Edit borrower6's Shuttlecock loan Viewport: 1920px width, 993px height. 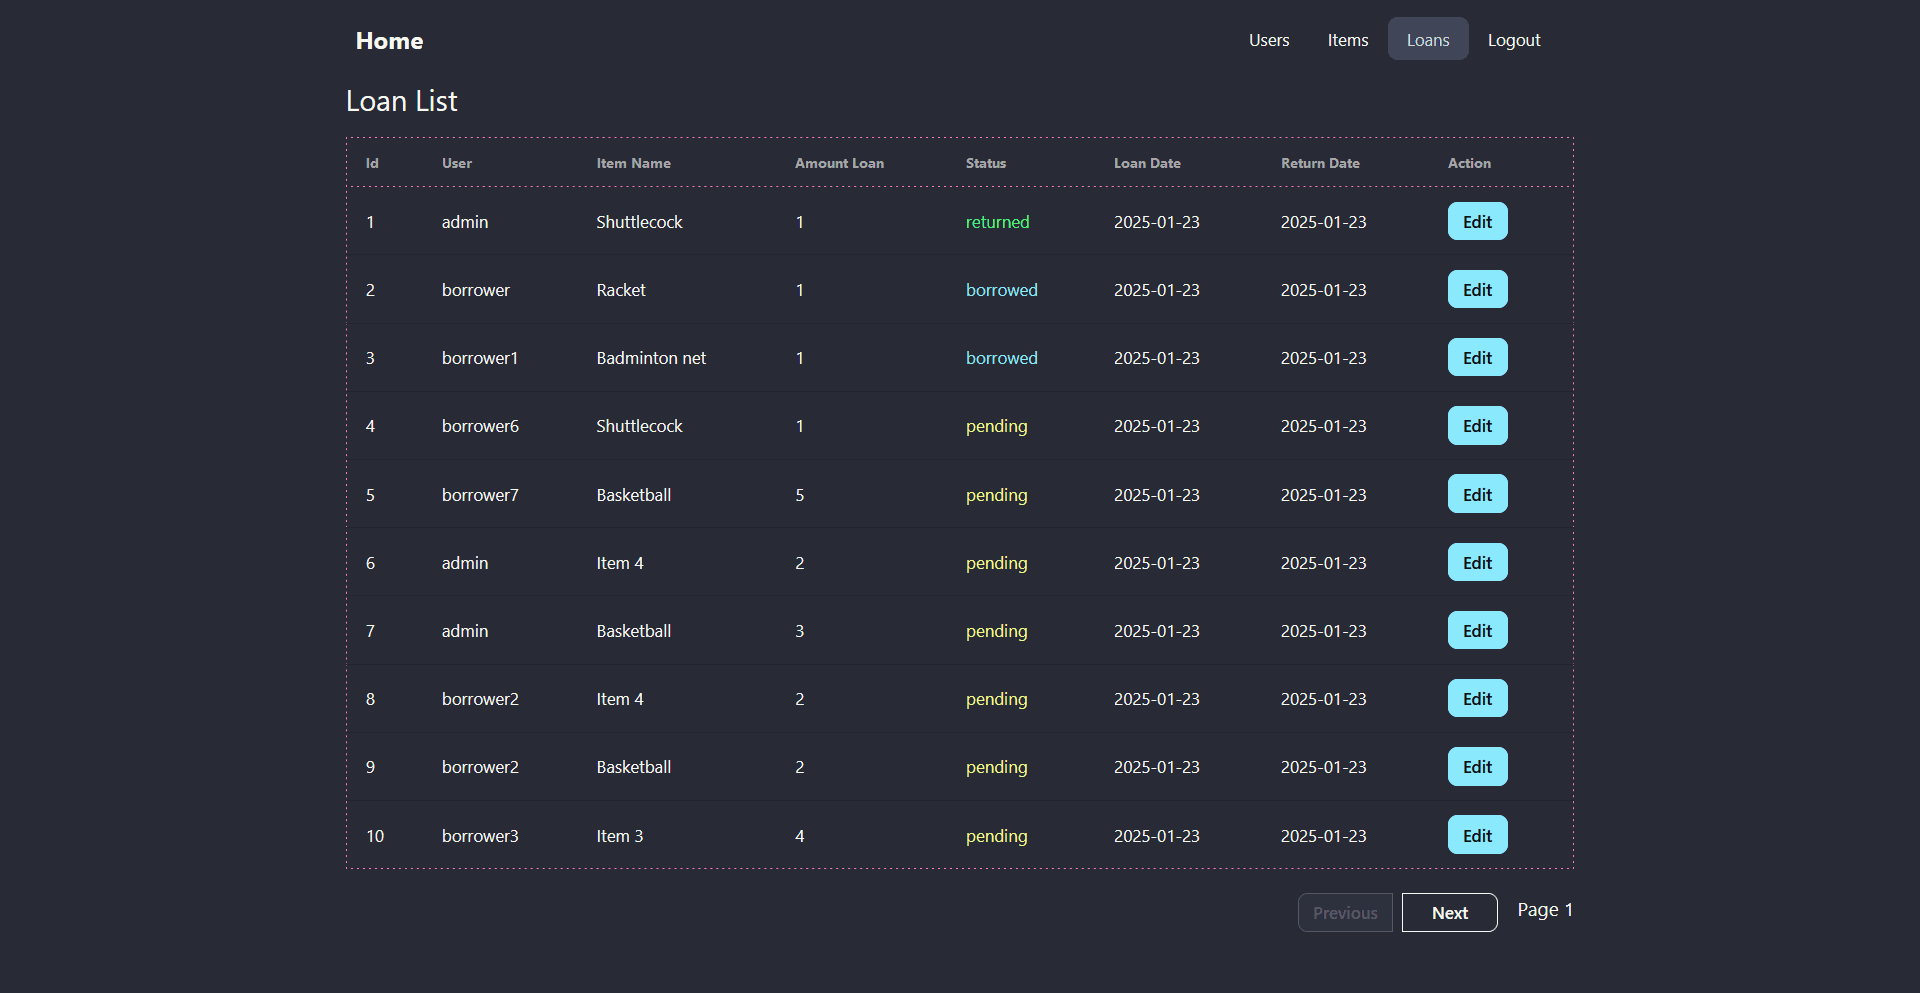coord(1477,426)
